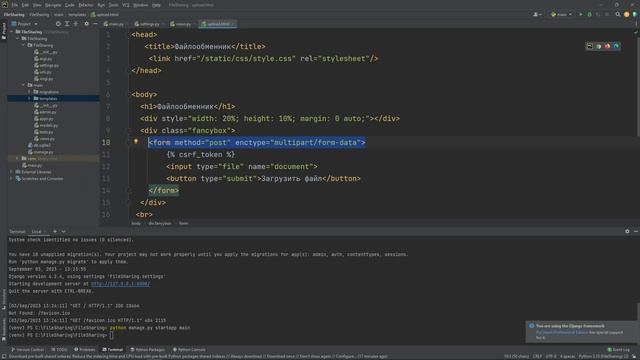The image size is (640, 360).
Task: Open the code-with-me toolbox icon
Action: pyautogui.click(x=635, y=14)
